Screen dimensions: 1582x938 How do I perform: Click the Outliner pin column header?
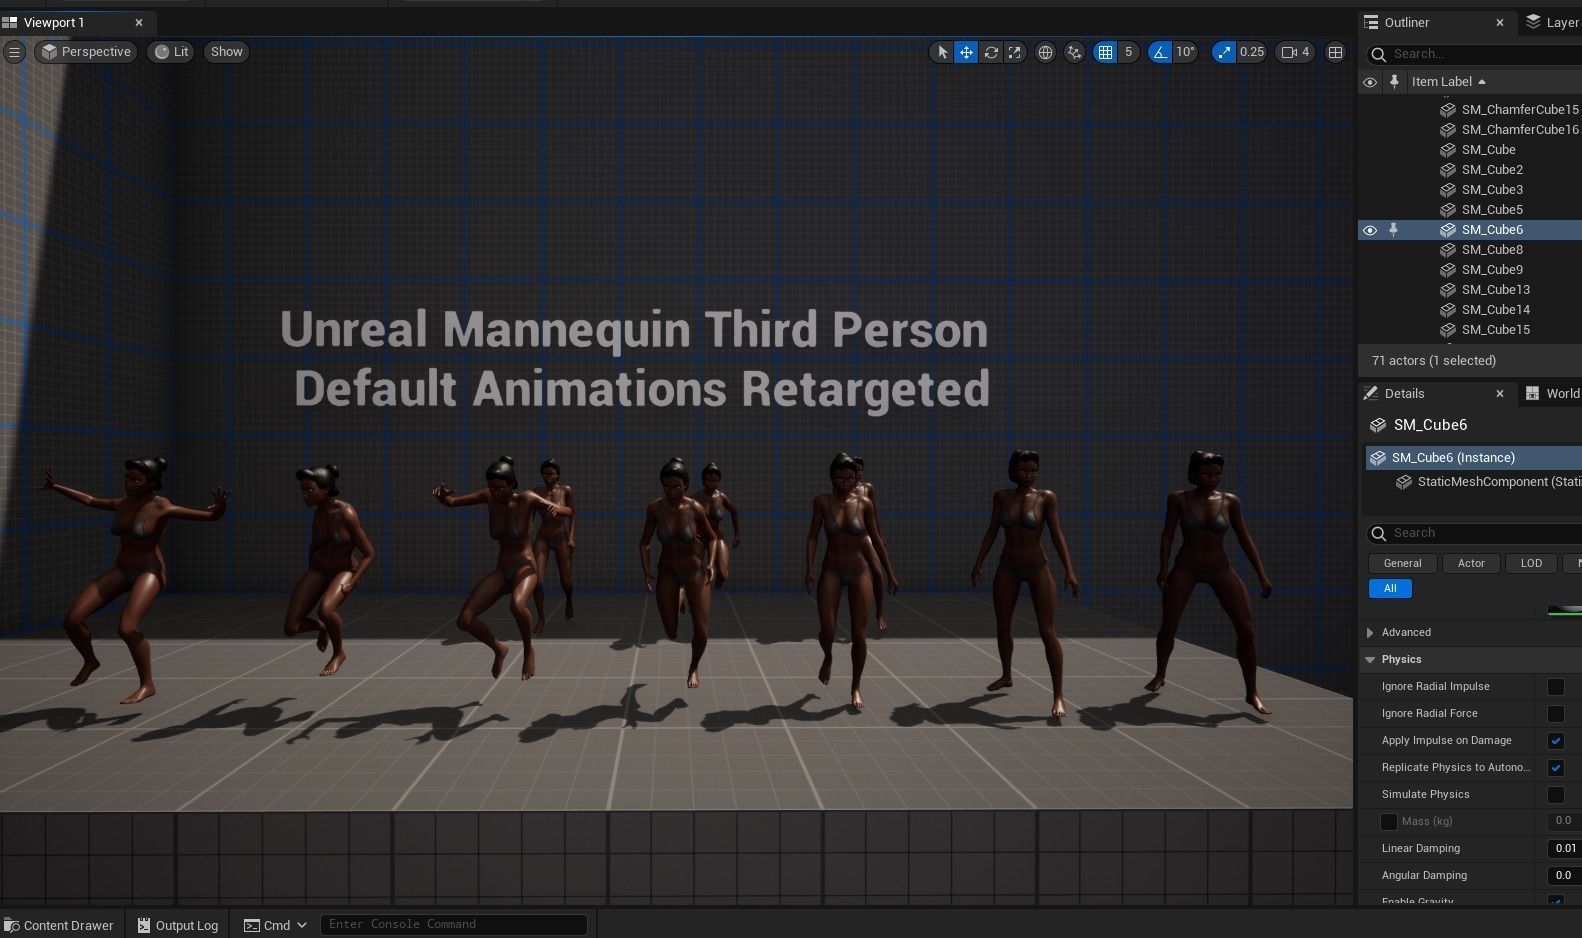[1394, 82]
